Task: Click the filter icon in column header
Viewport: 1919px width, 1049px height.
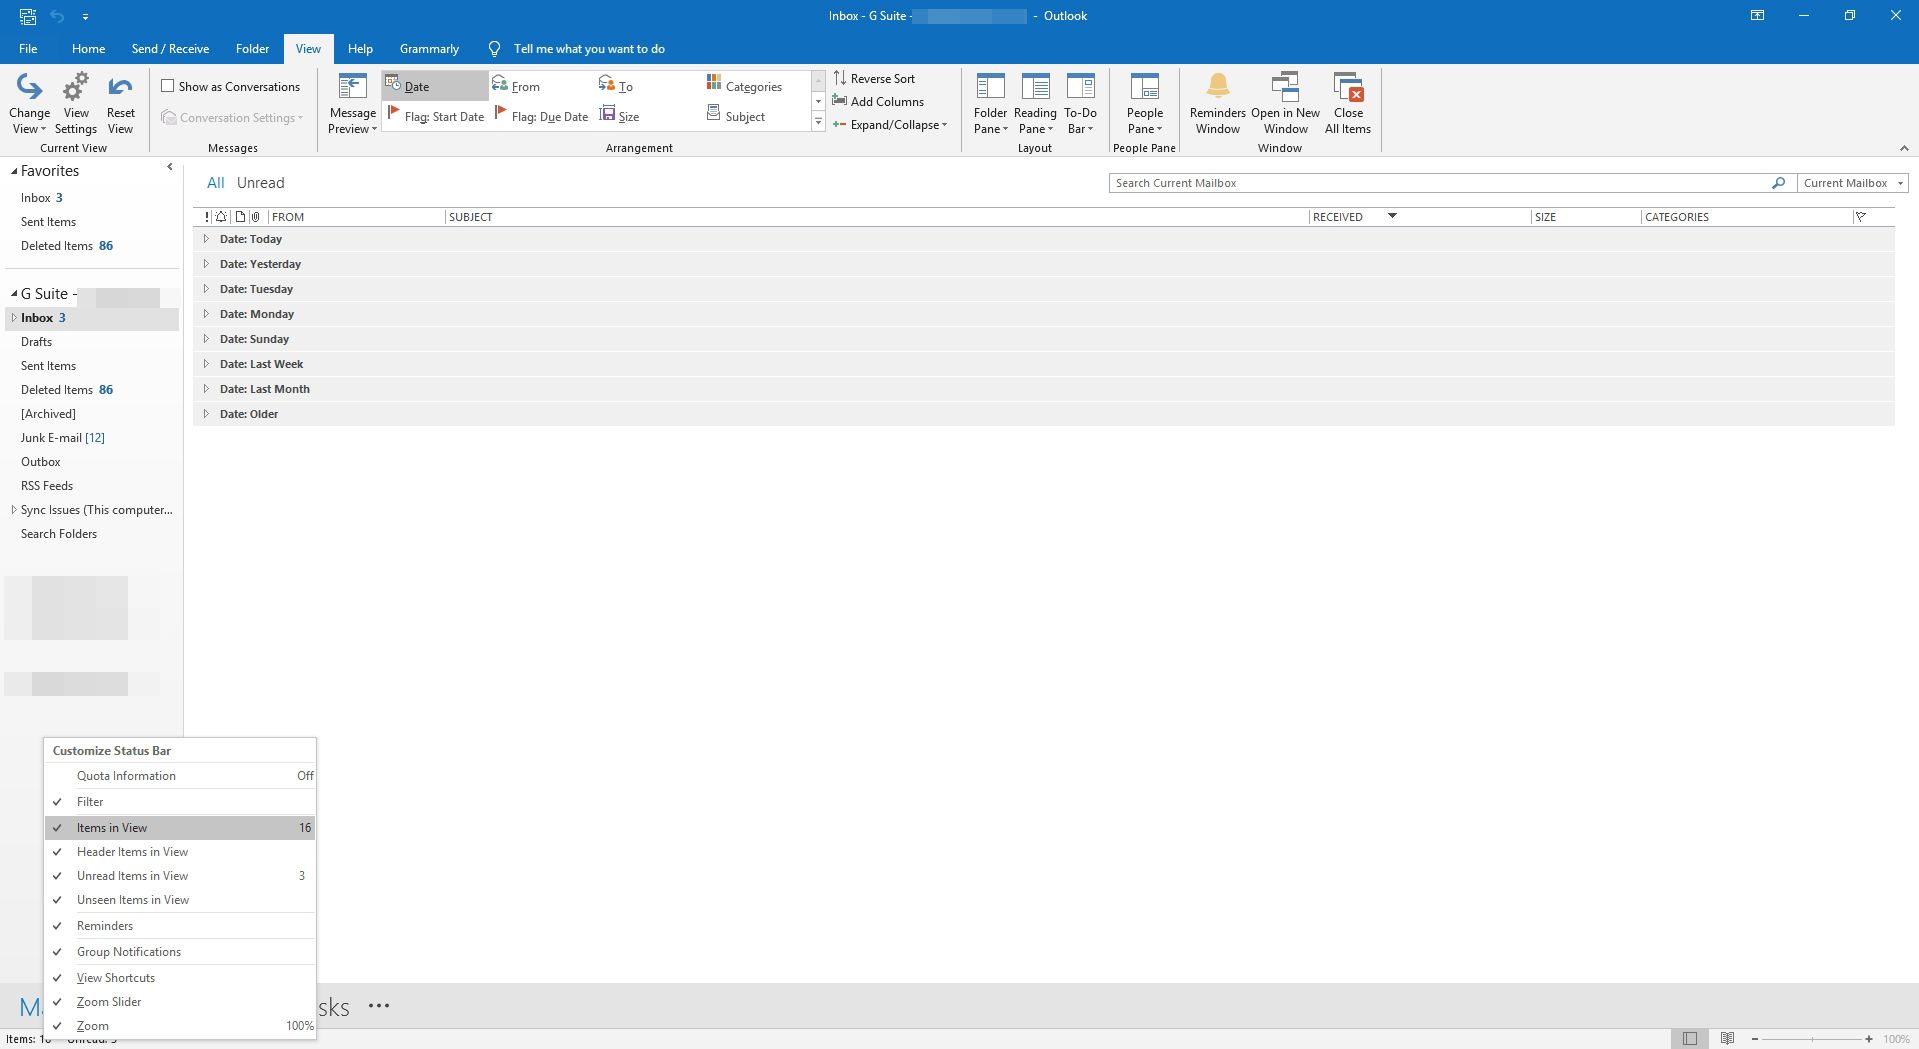Action: click(x=1860, y=217)
